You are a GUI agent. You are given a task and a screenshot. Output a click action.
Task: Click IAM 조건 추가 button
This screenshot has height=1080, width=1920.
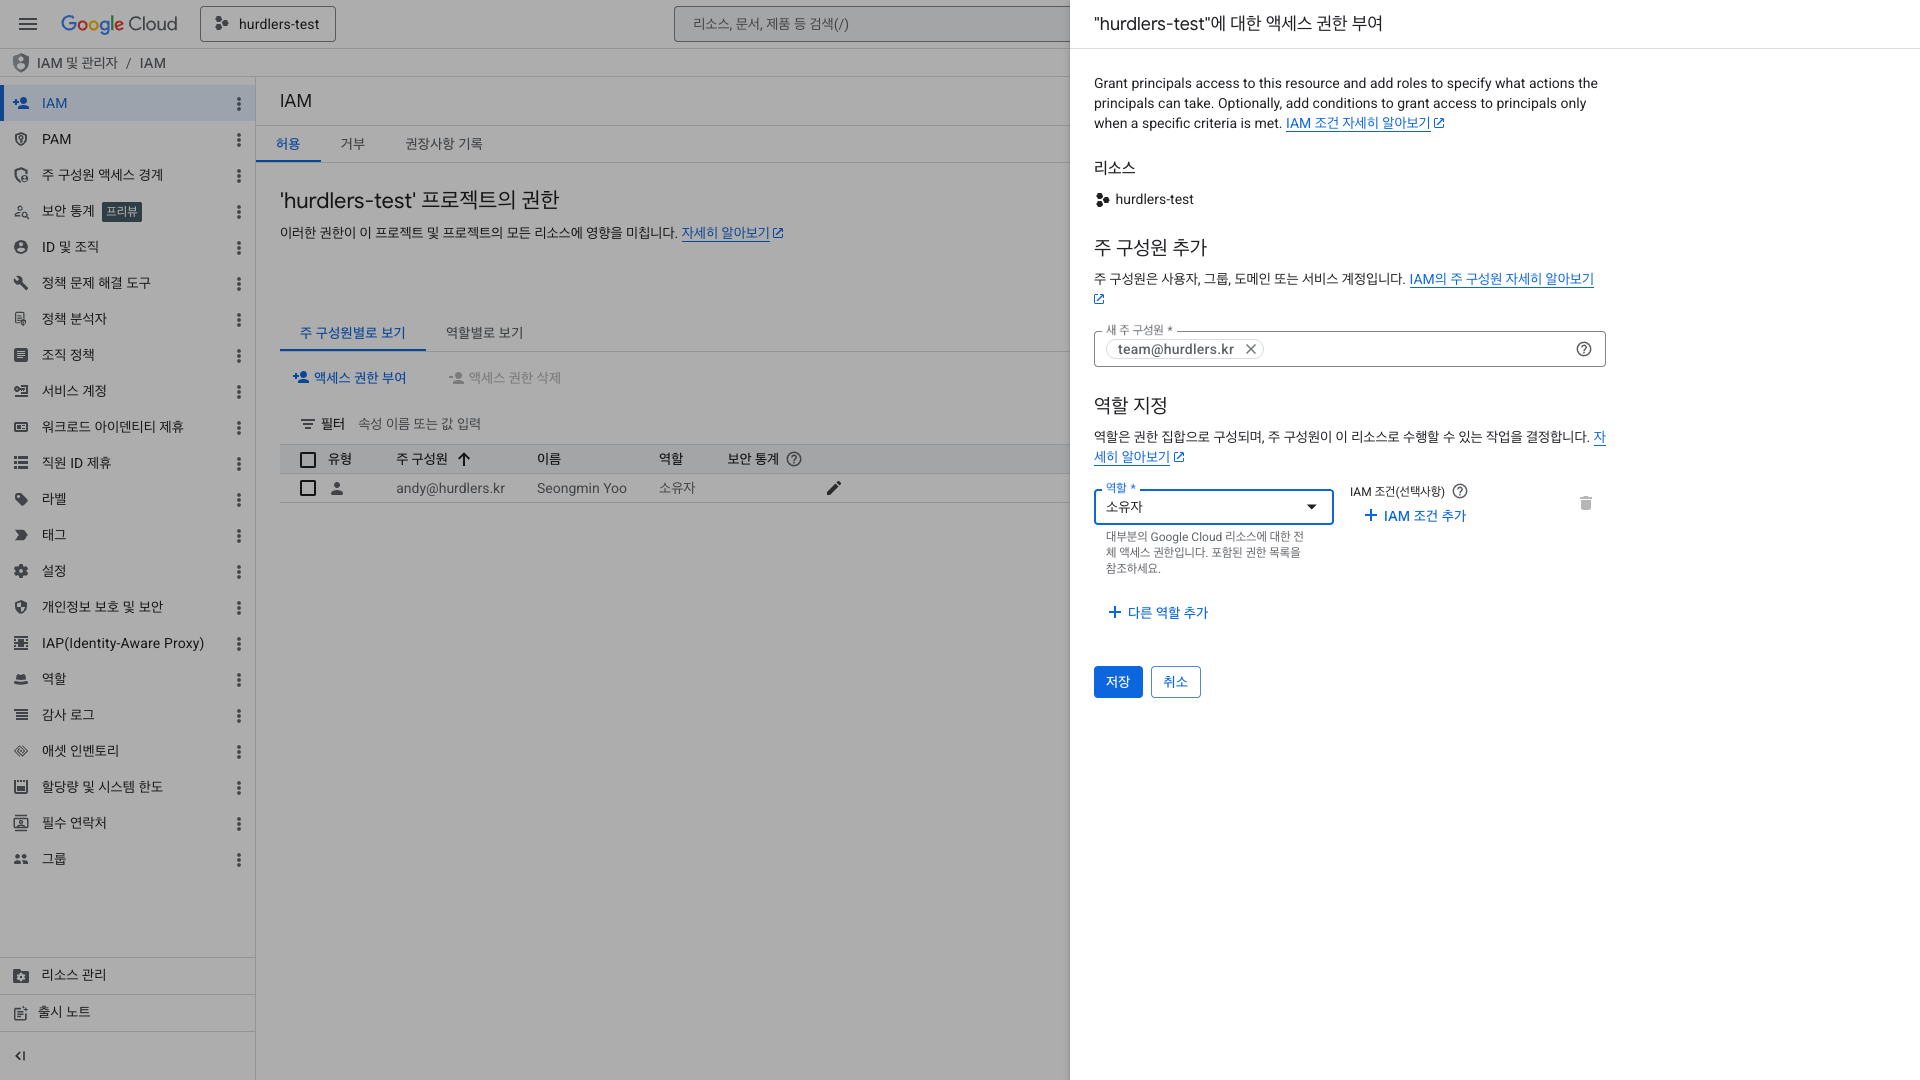1415,516
